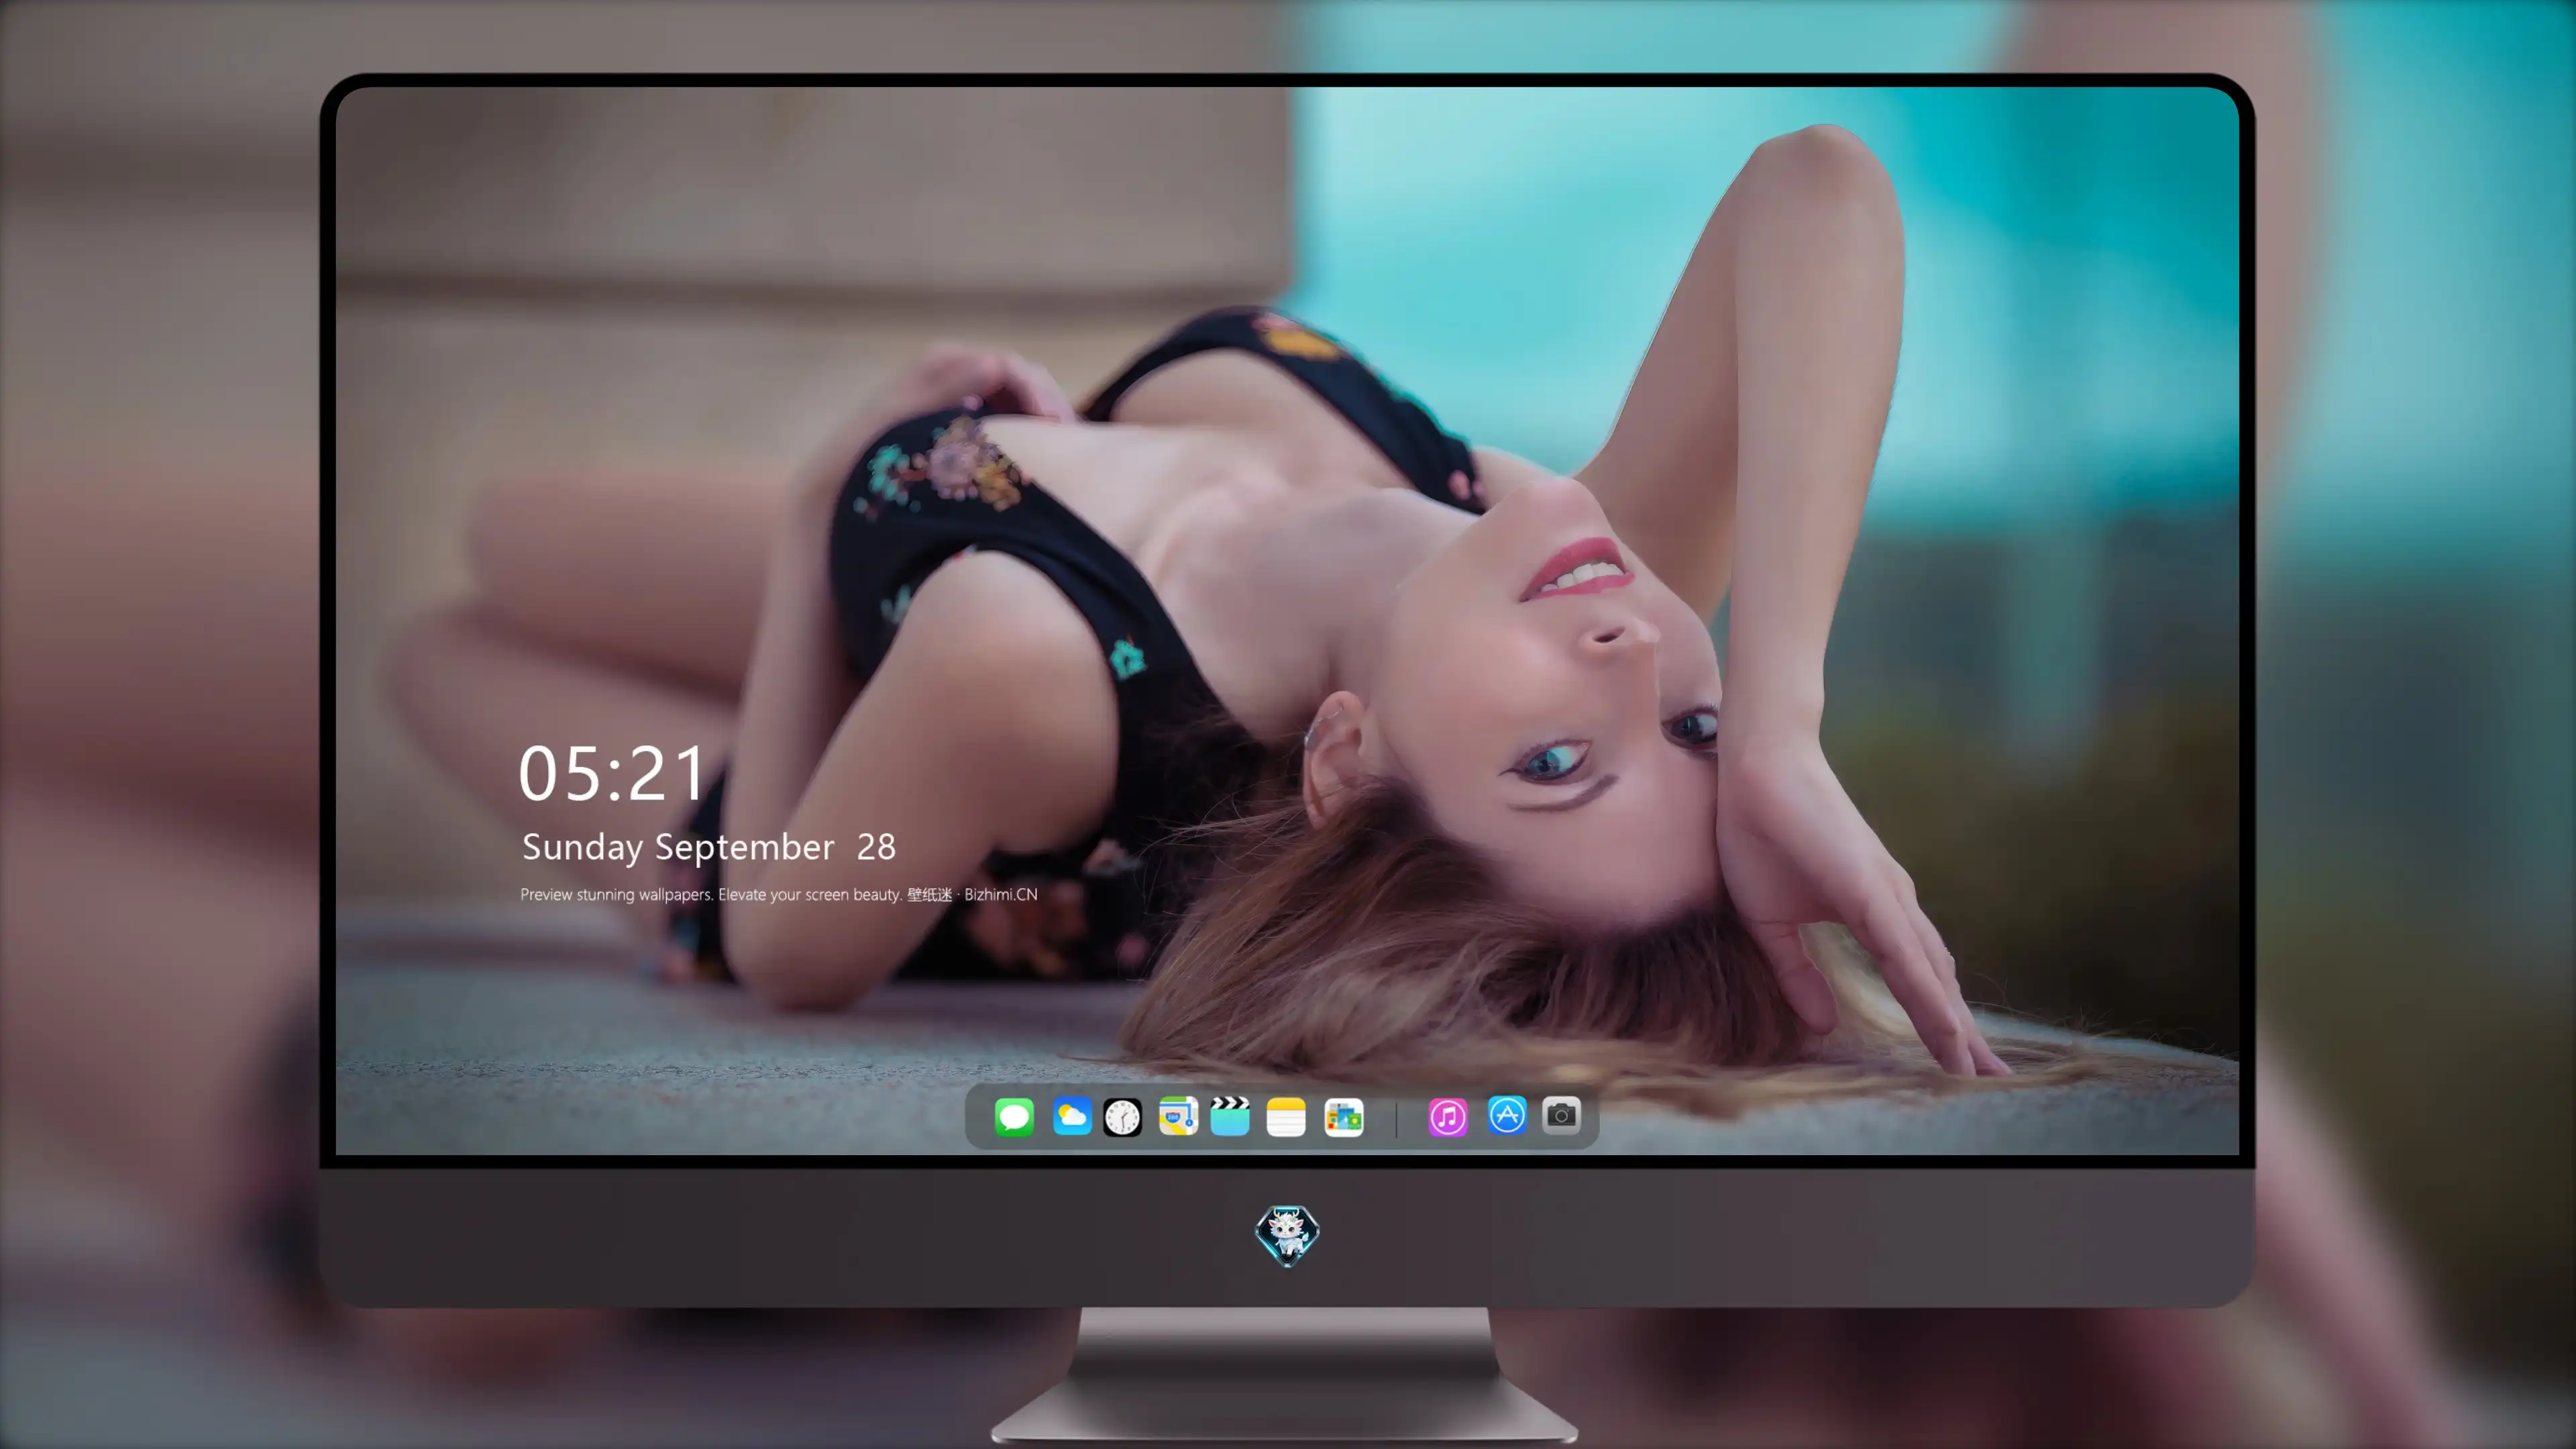Screen dimensions: 2576x1449
Task: Launch the Weather app from the dock
Action: (x=1072, y=1116)
